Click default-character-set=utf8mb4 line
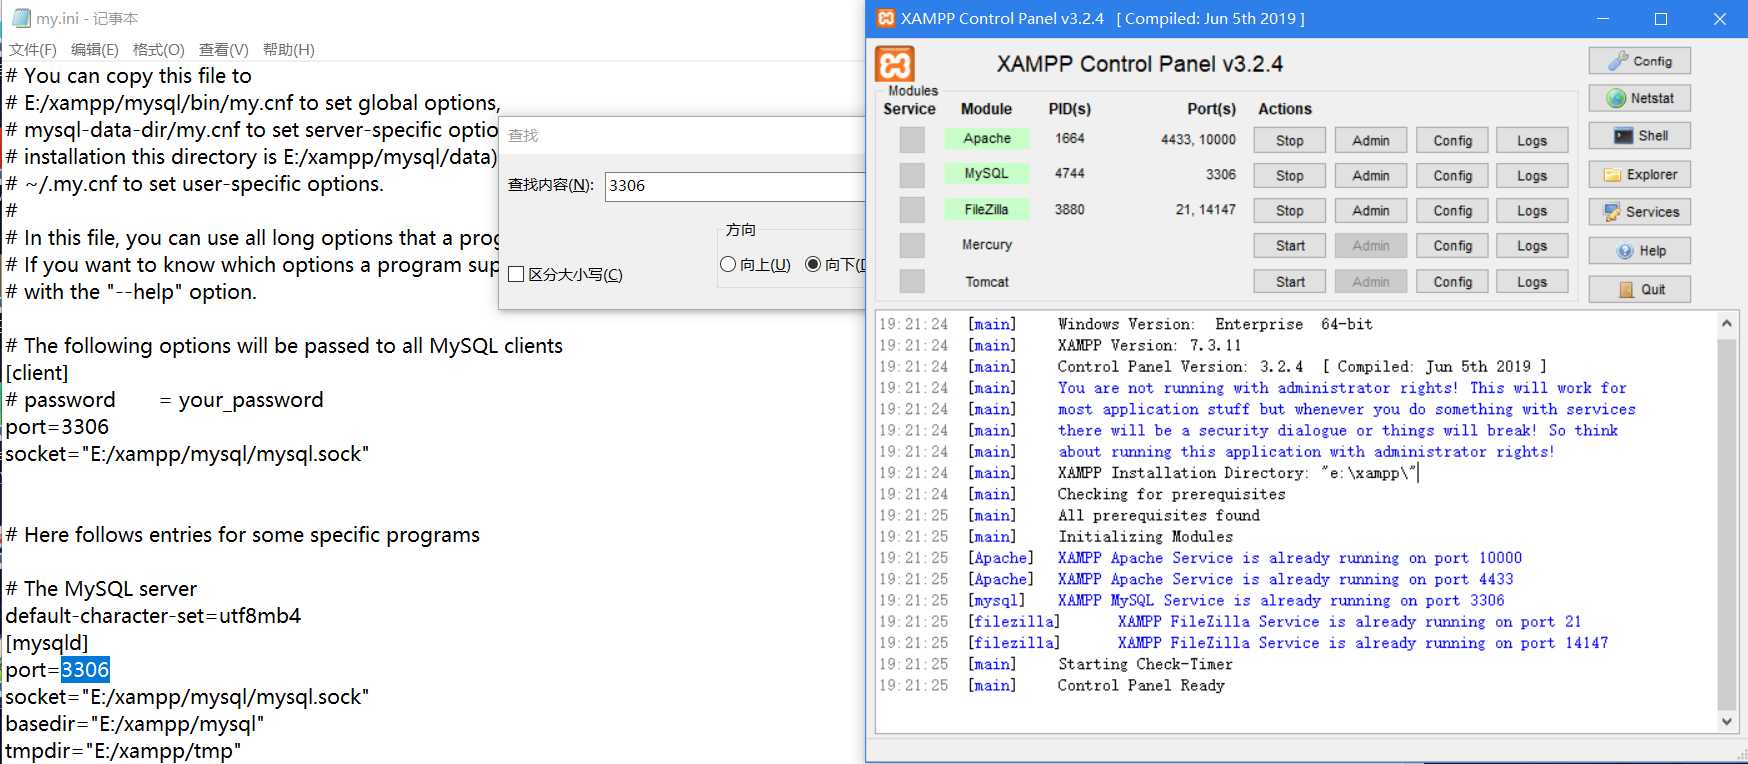 (x=153, y=616)
